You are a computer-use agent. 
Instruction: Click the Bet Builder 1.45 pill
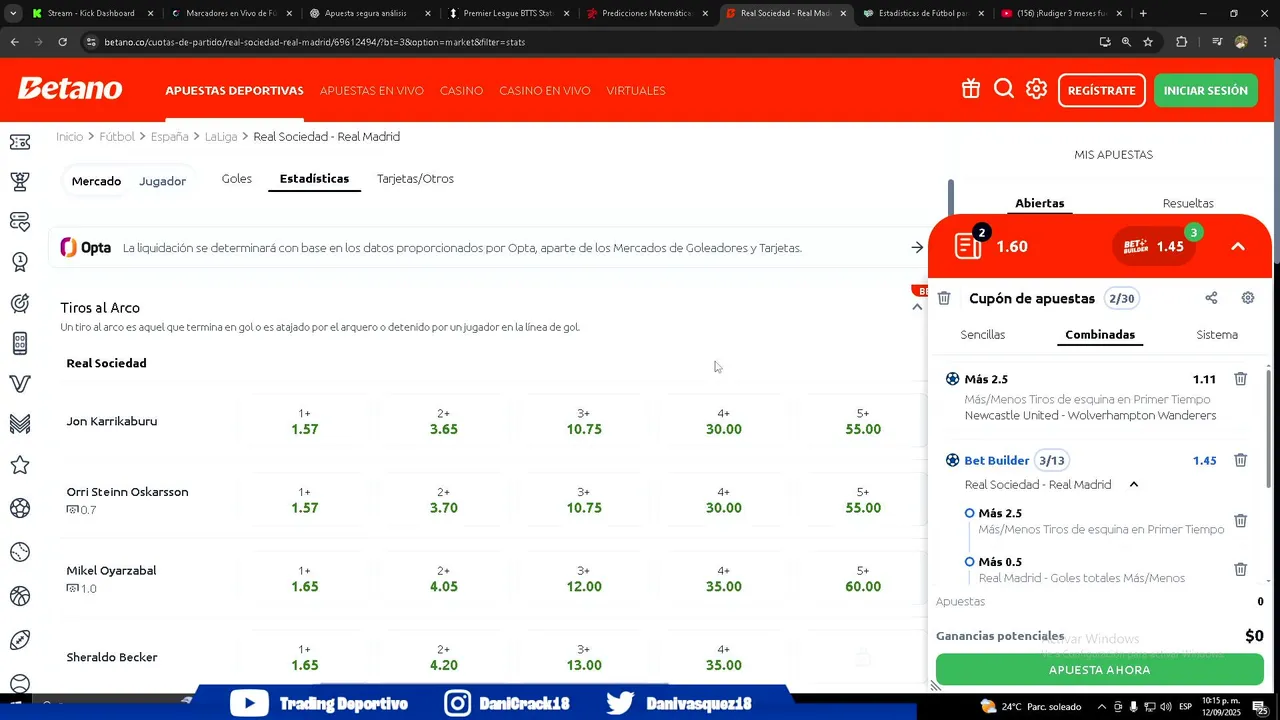(x=1154, y=246)
